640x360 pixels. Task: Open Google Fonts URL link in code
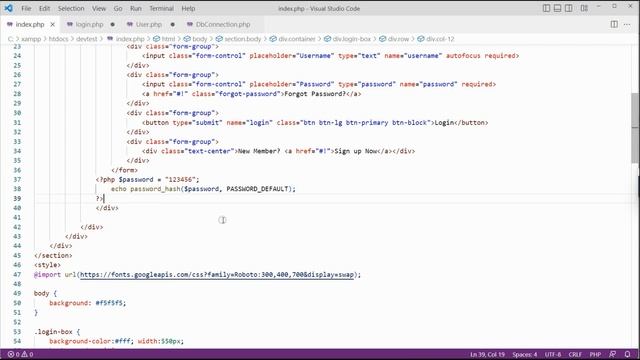217,275
